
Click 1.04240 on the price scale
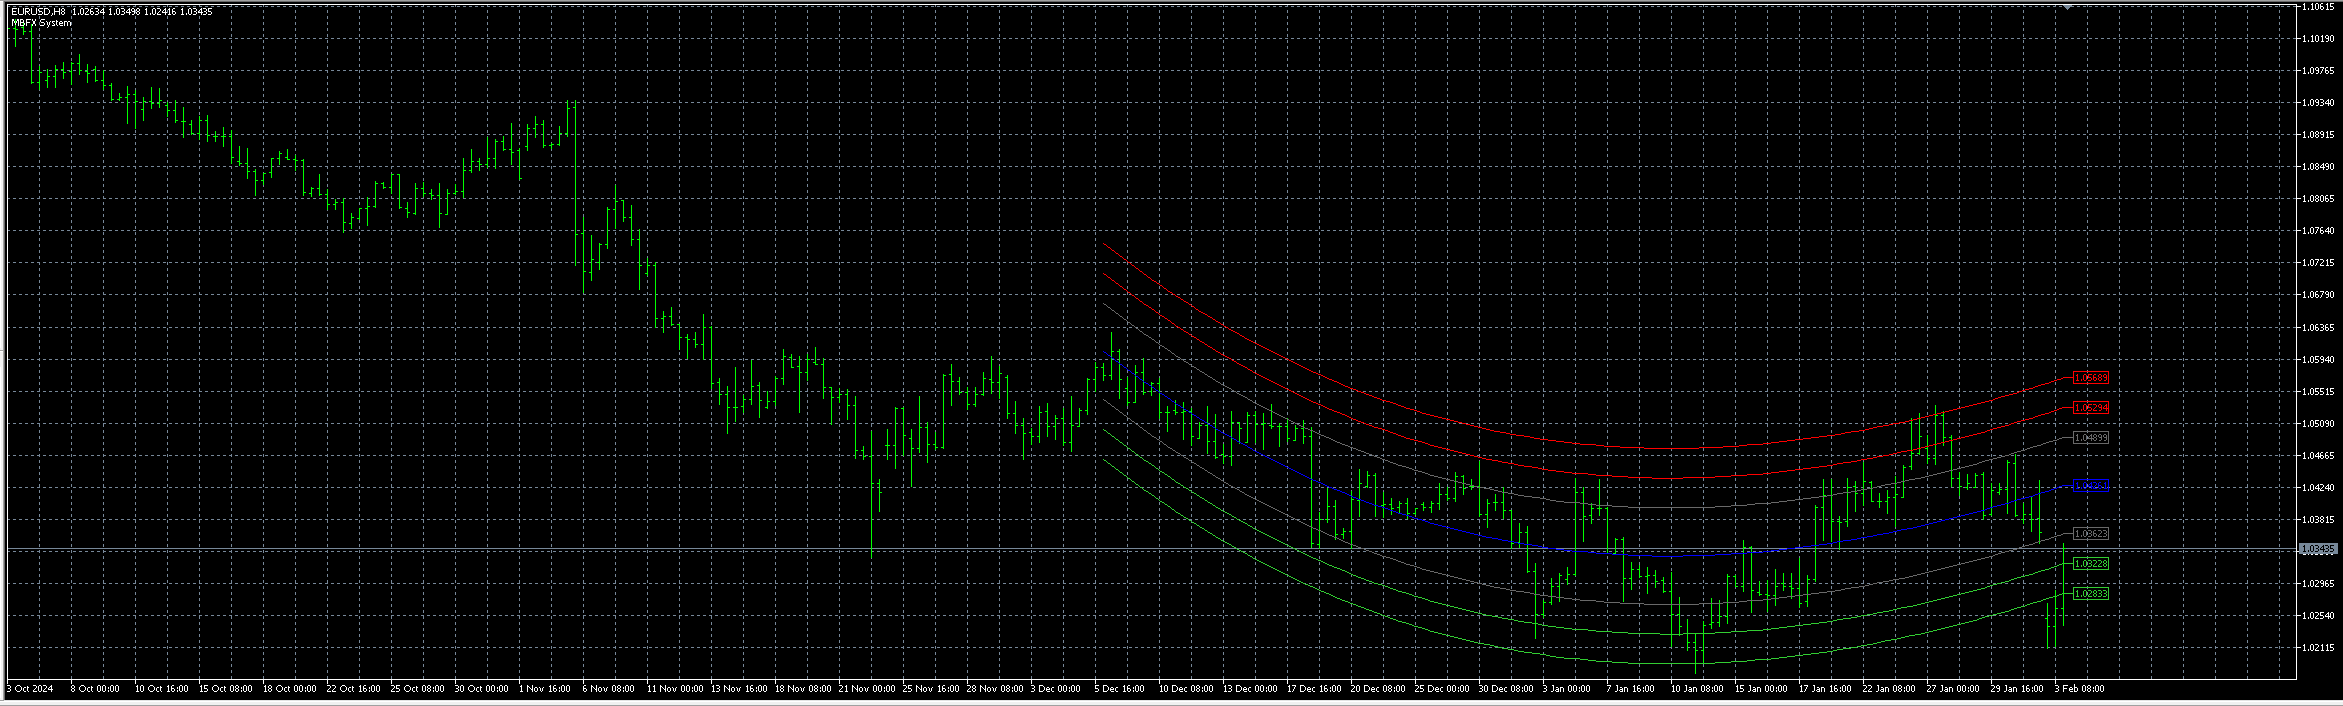(x=2318, y=488)
